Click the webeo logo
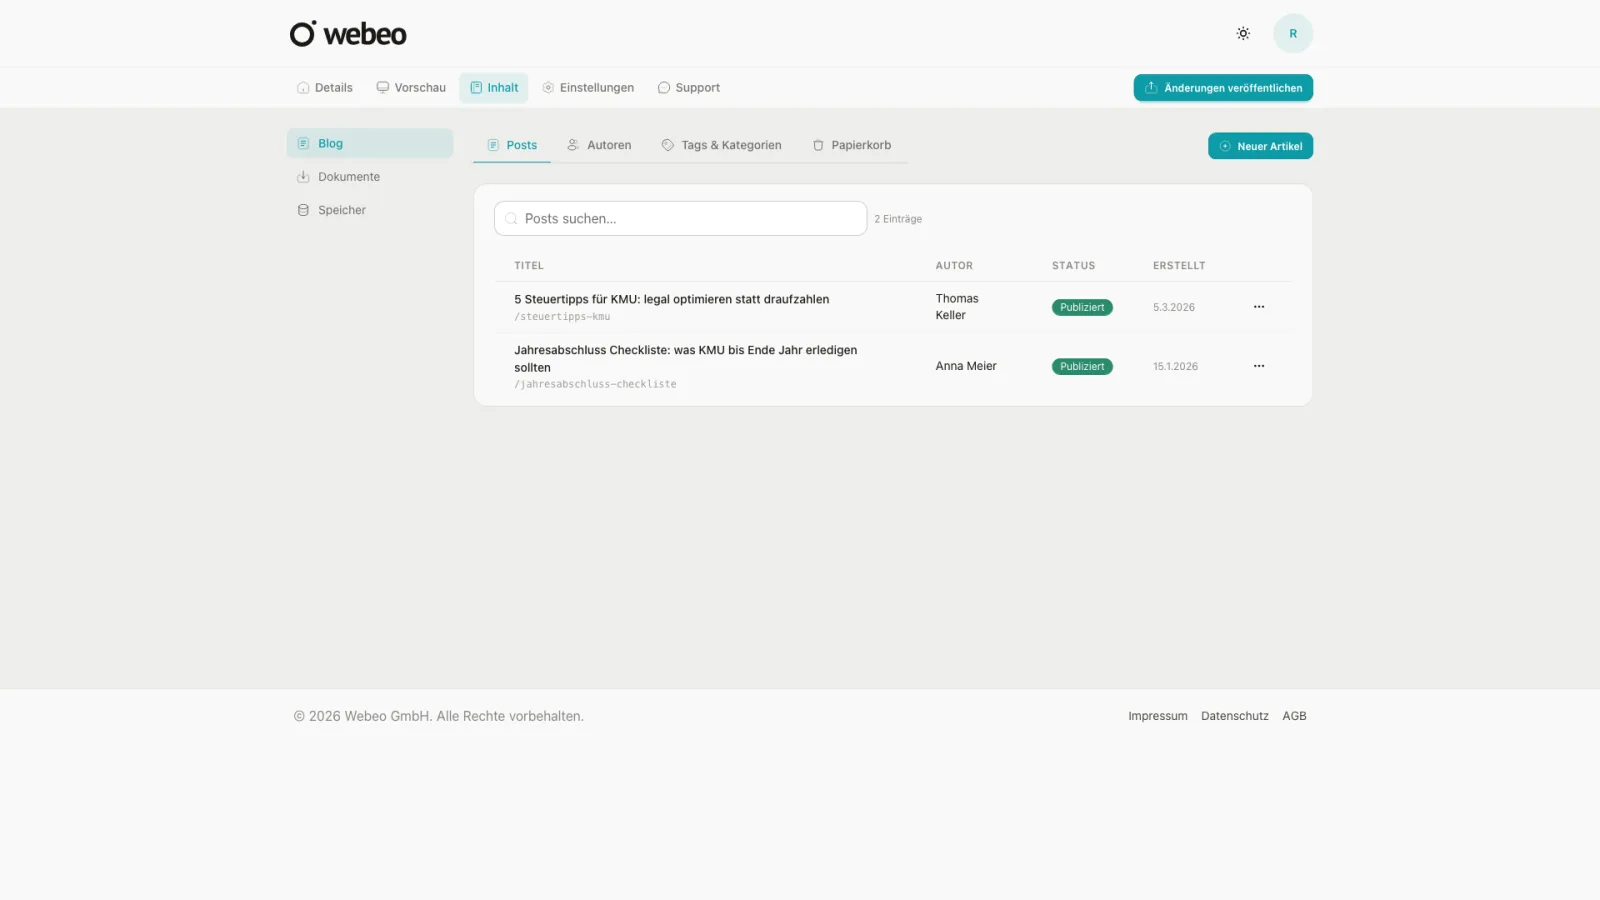Screen dimensions: 1600x900 click(348, 34)
